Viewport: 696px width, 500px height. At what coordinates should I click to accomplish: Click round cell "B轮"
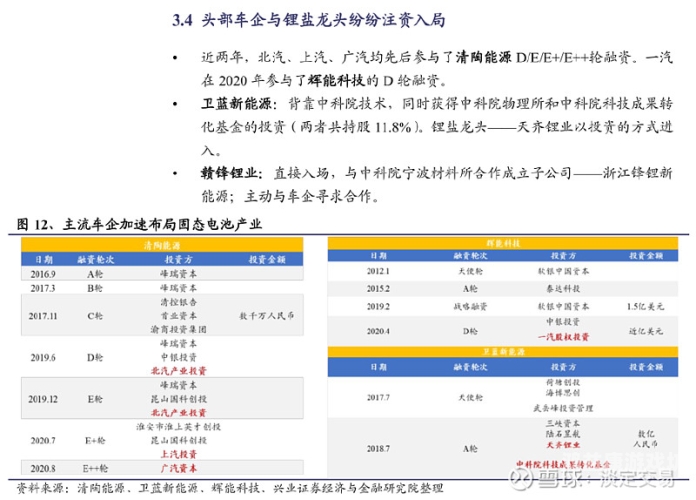[95, 288]
